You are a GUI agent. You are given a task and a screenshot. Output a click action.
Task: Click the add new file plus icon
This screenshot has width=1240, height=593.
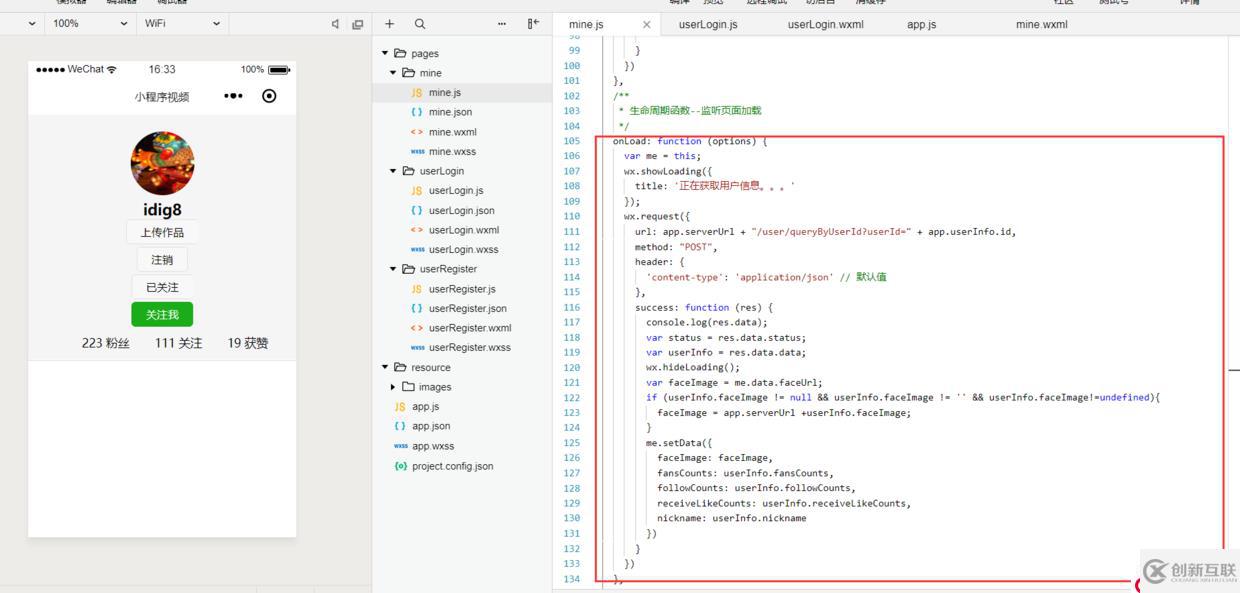click(390, 24)
